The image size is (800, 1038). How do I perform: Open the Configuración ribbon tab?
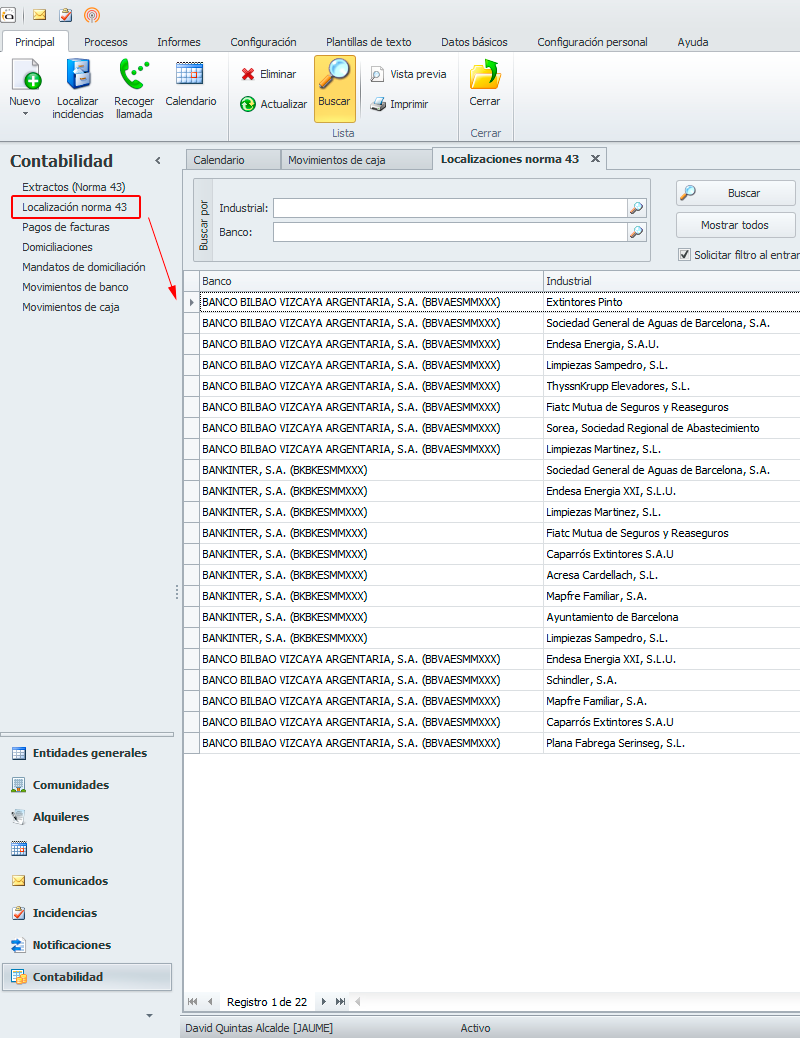[264, 42]
